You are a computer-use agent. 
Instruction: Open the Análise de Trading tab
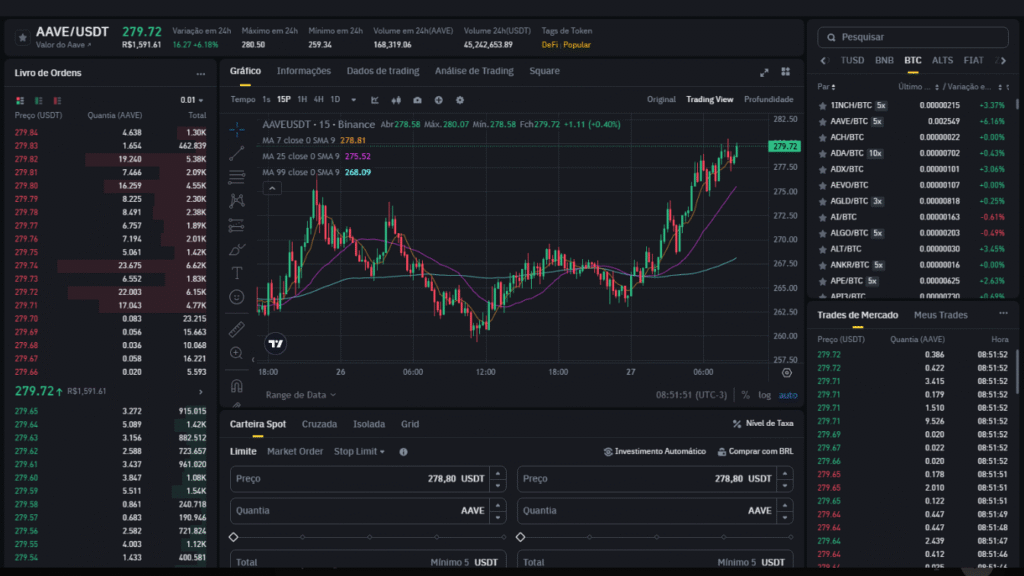pos(474,71)
